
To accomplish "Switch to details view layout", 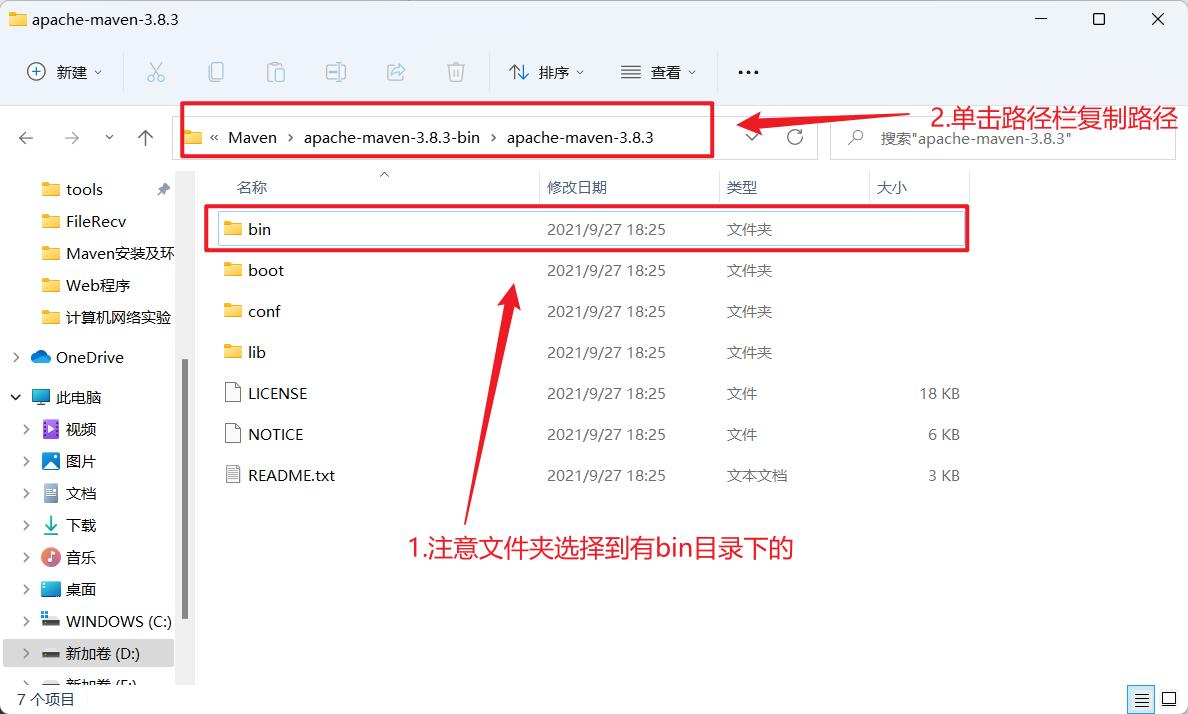I will (x=1138, y=699).
